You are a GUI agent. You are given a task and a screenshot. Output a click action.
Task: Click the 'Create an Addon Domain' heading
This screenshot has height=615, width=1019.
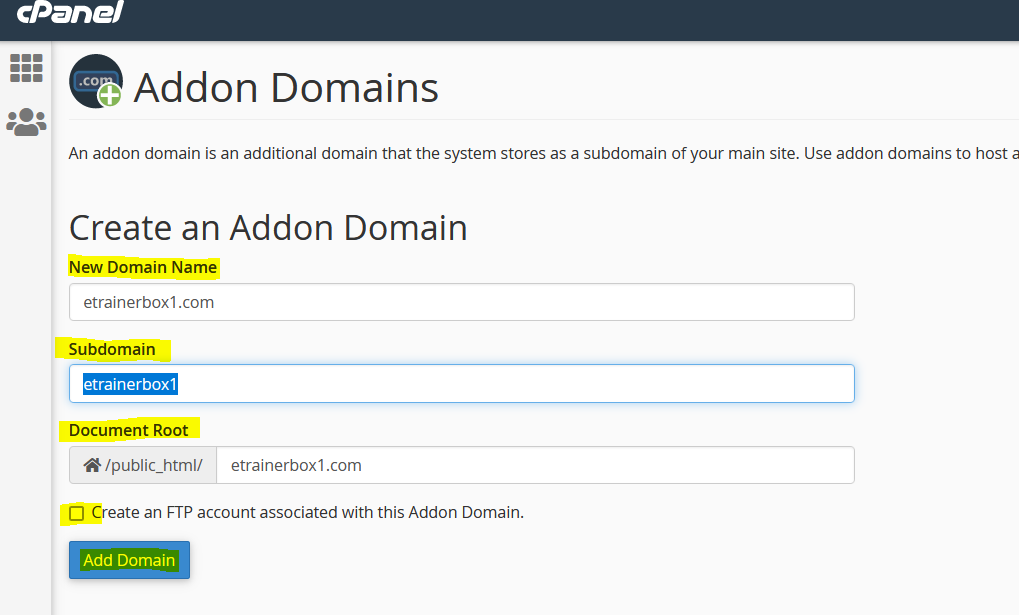[268, 228]
